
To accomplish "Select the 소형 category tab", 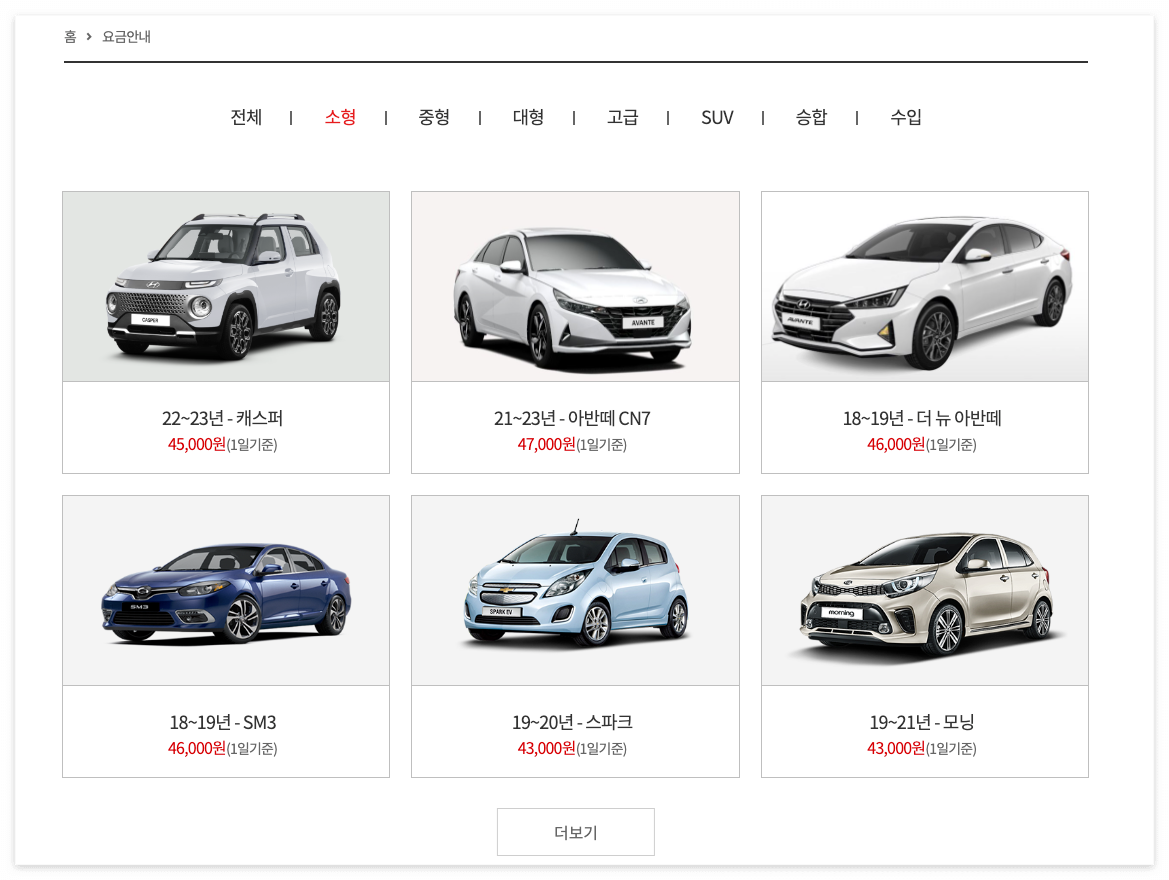I will pyautogui.click(x=340, y=117).
